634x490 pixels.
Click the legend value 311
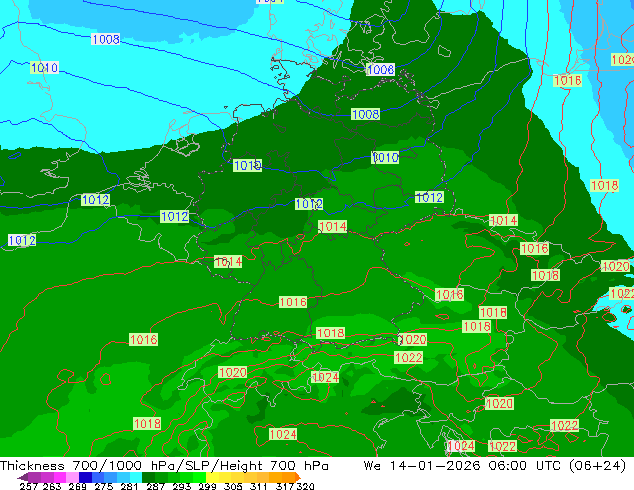(259, 486)
